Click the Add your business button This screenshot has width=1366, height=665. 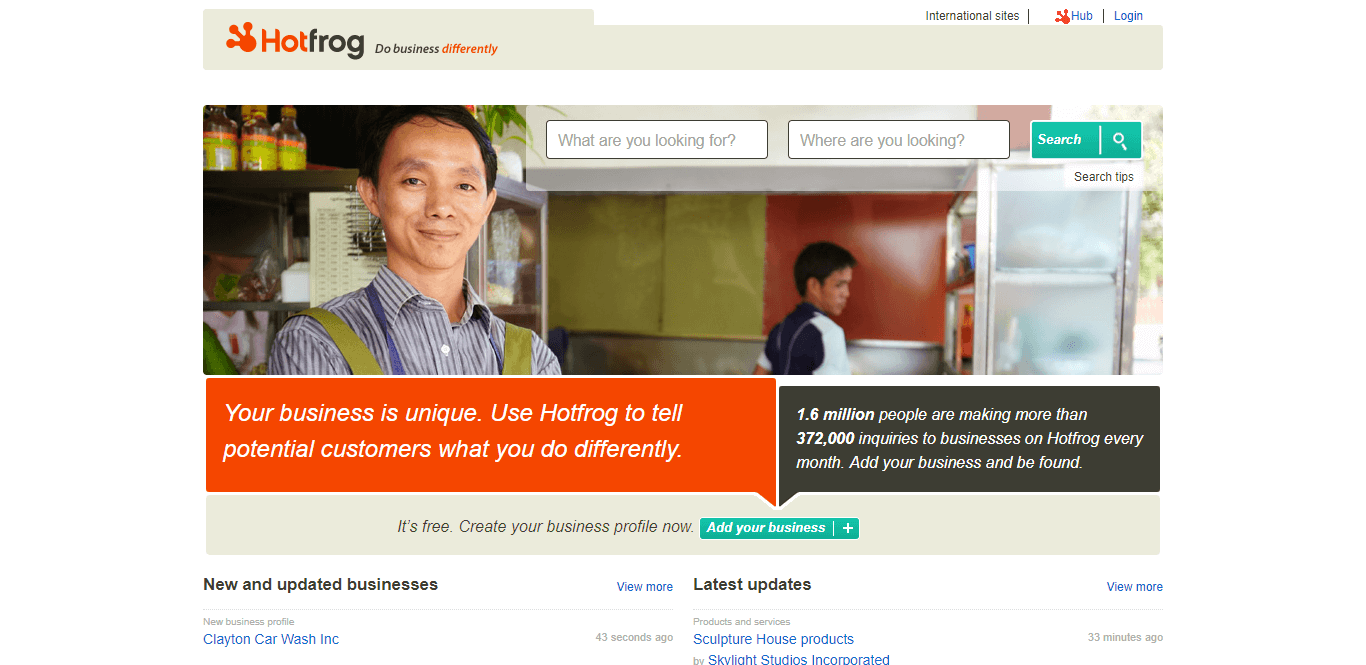click(779, 528)
